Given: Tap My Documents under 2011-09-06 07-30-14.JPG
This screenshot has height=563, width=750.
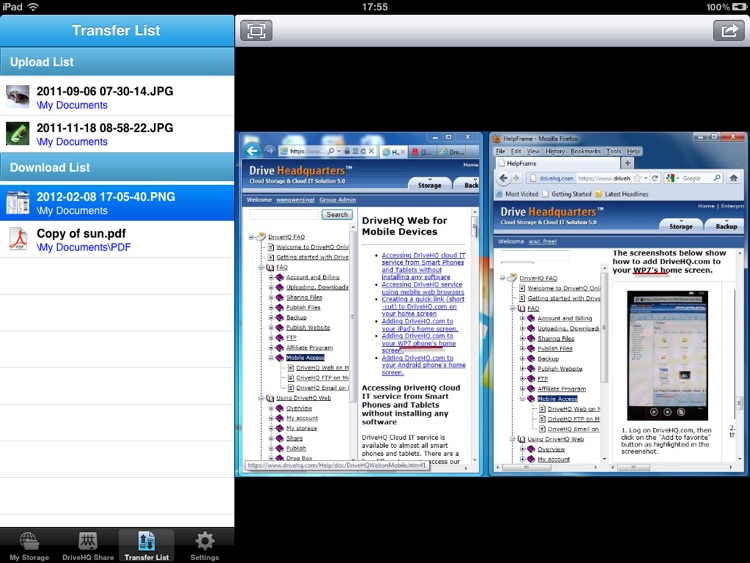Looking at the screenshot, I should click(72, 105).
